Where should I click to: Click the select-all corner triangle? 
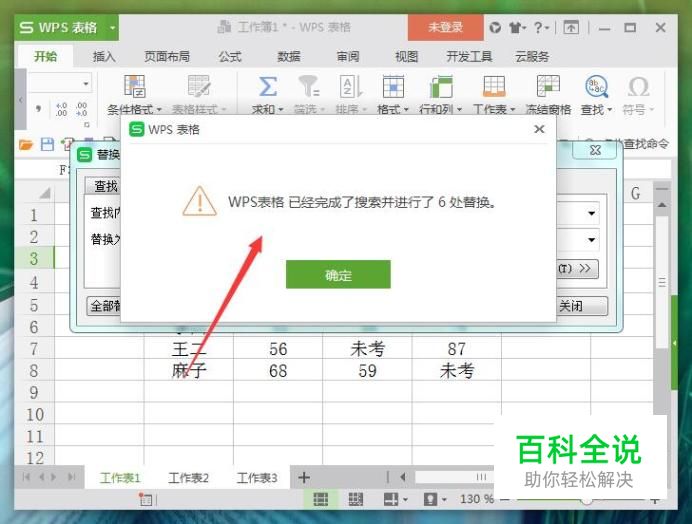click(45, 193)
